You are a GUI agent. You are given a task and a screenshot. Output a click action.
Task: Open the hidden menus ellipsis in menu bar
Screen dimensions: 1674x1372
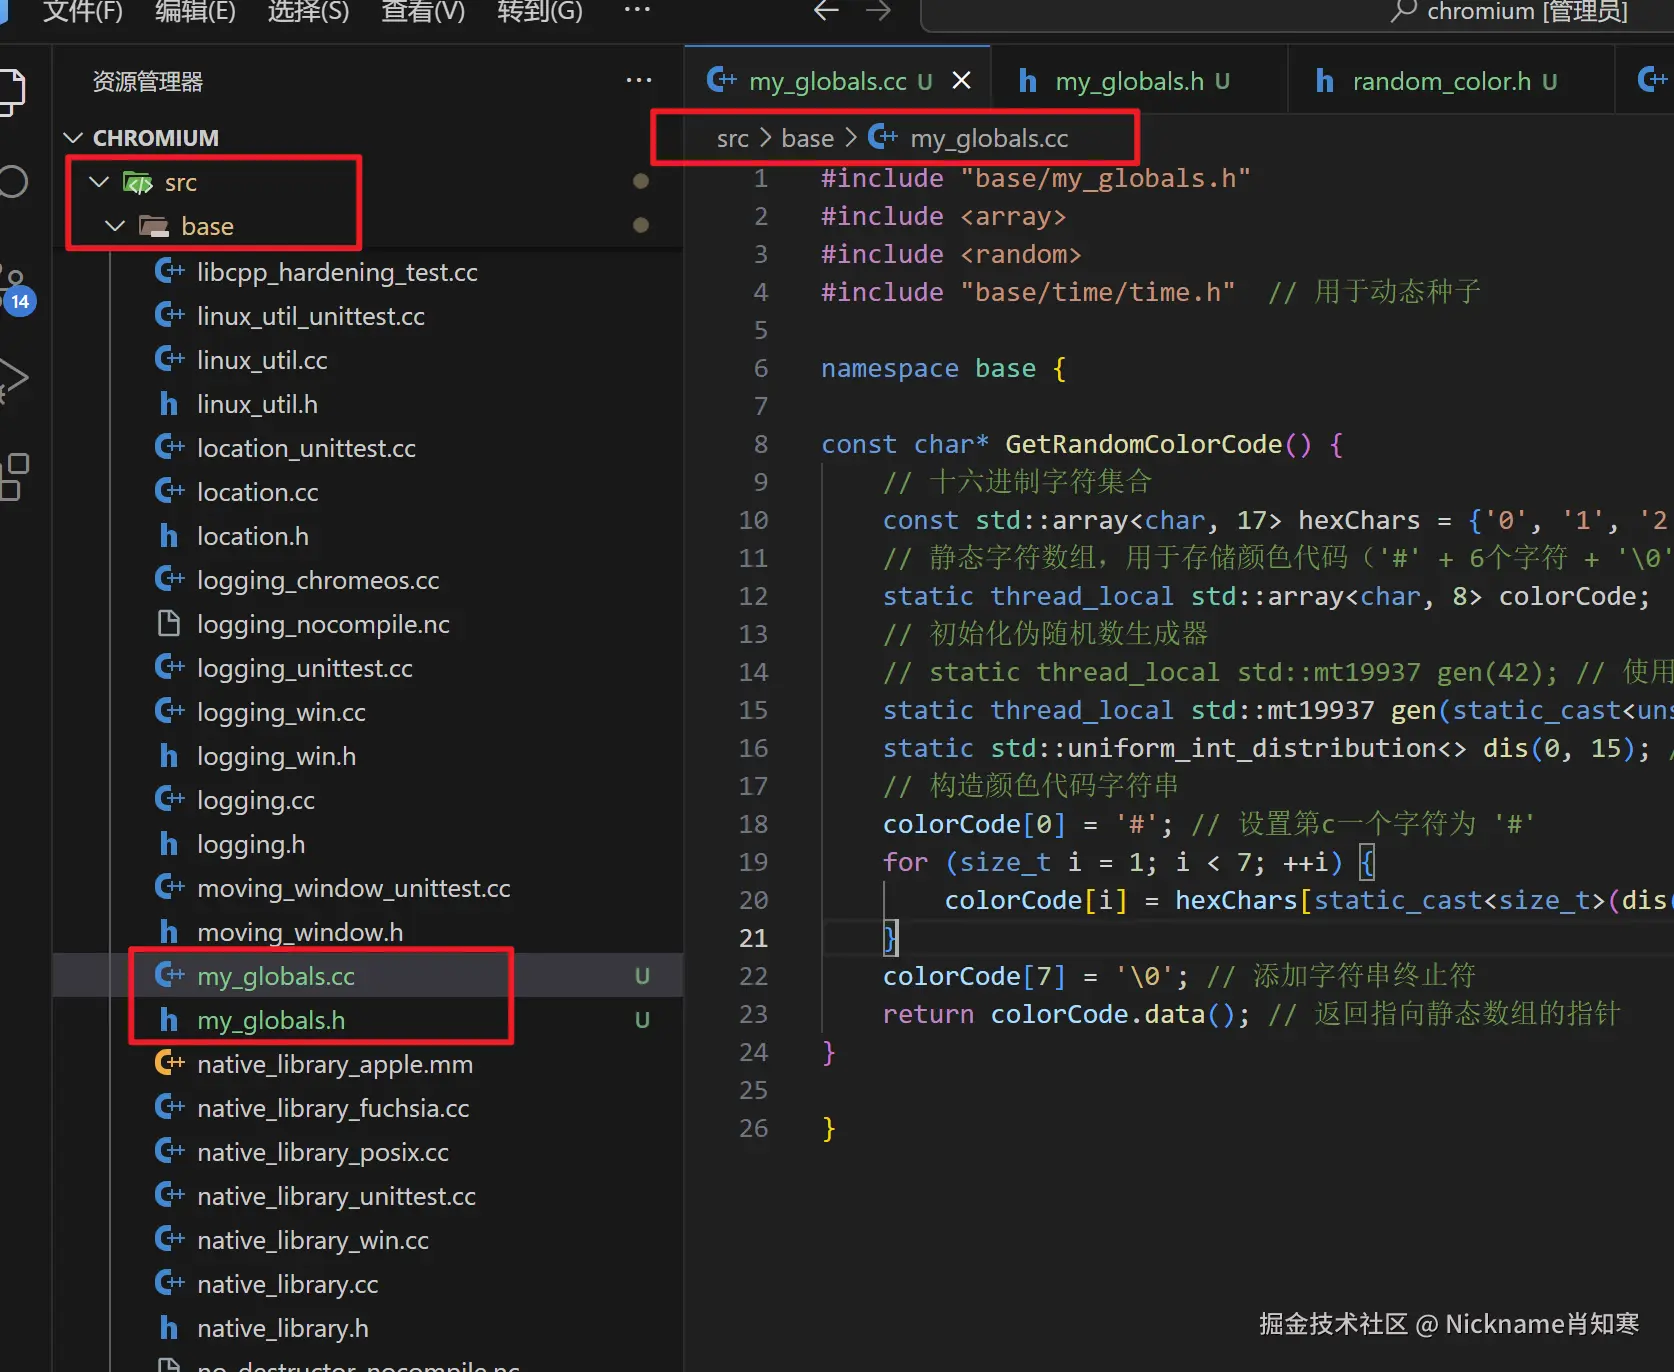pos(637,10)
